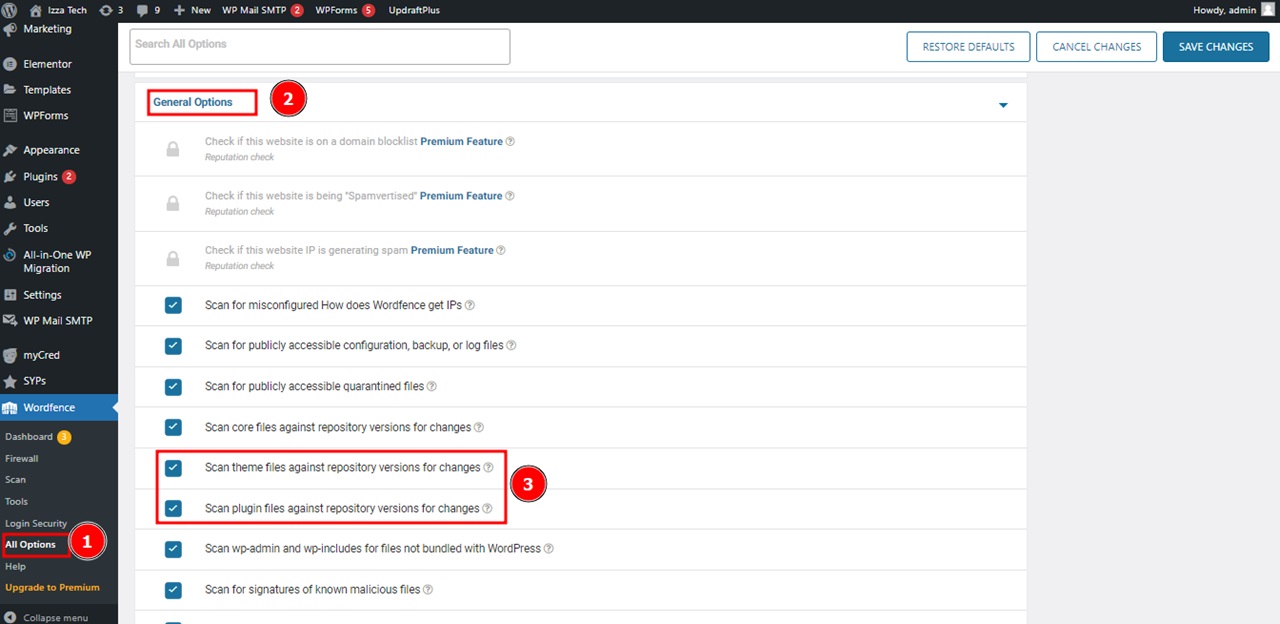The height and width of the screenshot is (624, 1280).
Task: Click help icon for theme files scan option
Action: click(x=488, y=467)
